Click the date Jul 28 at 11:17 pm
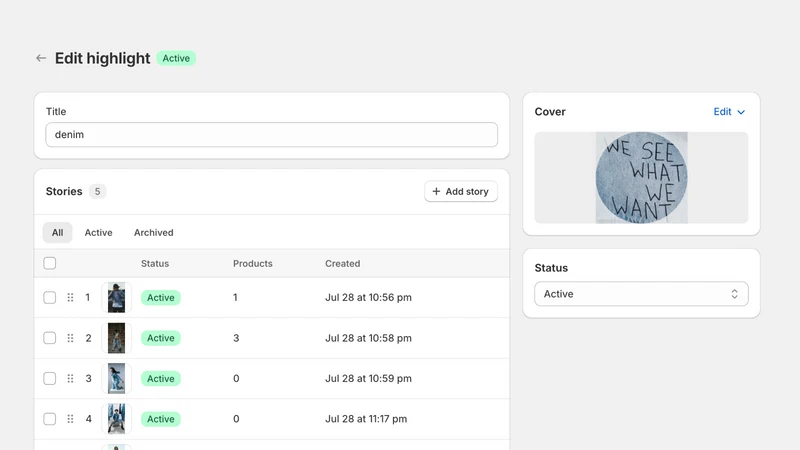Viewport: 800px width, 450px height. click(366, 419)
